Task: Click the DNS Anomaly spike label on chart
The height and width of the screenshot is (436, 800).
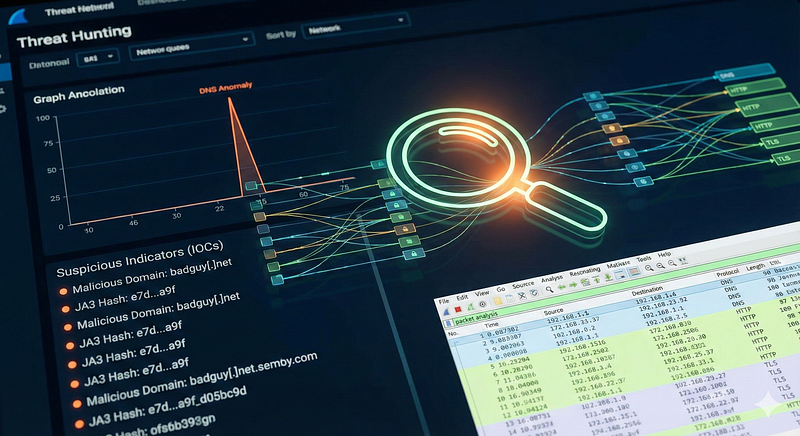Action: coord(226,88)
